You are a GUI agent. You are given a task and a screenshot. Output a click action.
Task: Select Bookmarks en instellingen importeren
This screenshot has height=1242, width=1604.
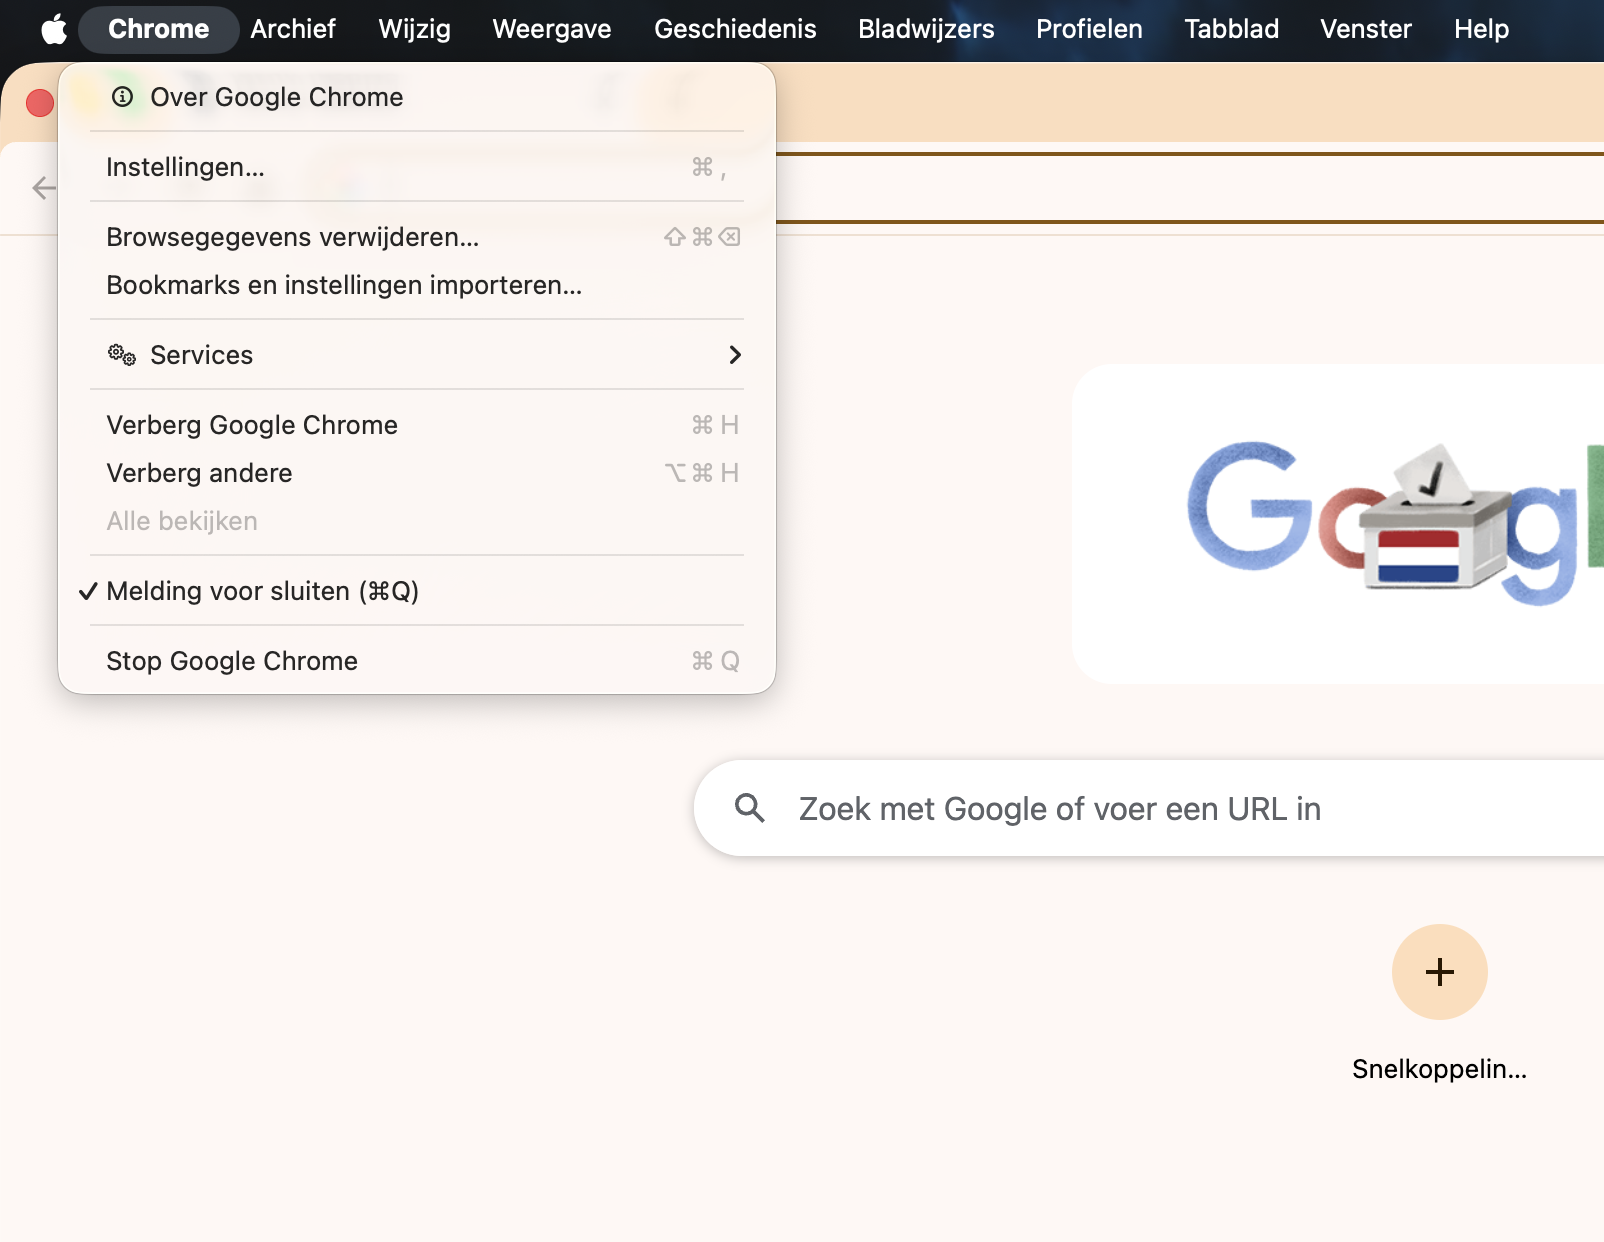coord(344,285)
